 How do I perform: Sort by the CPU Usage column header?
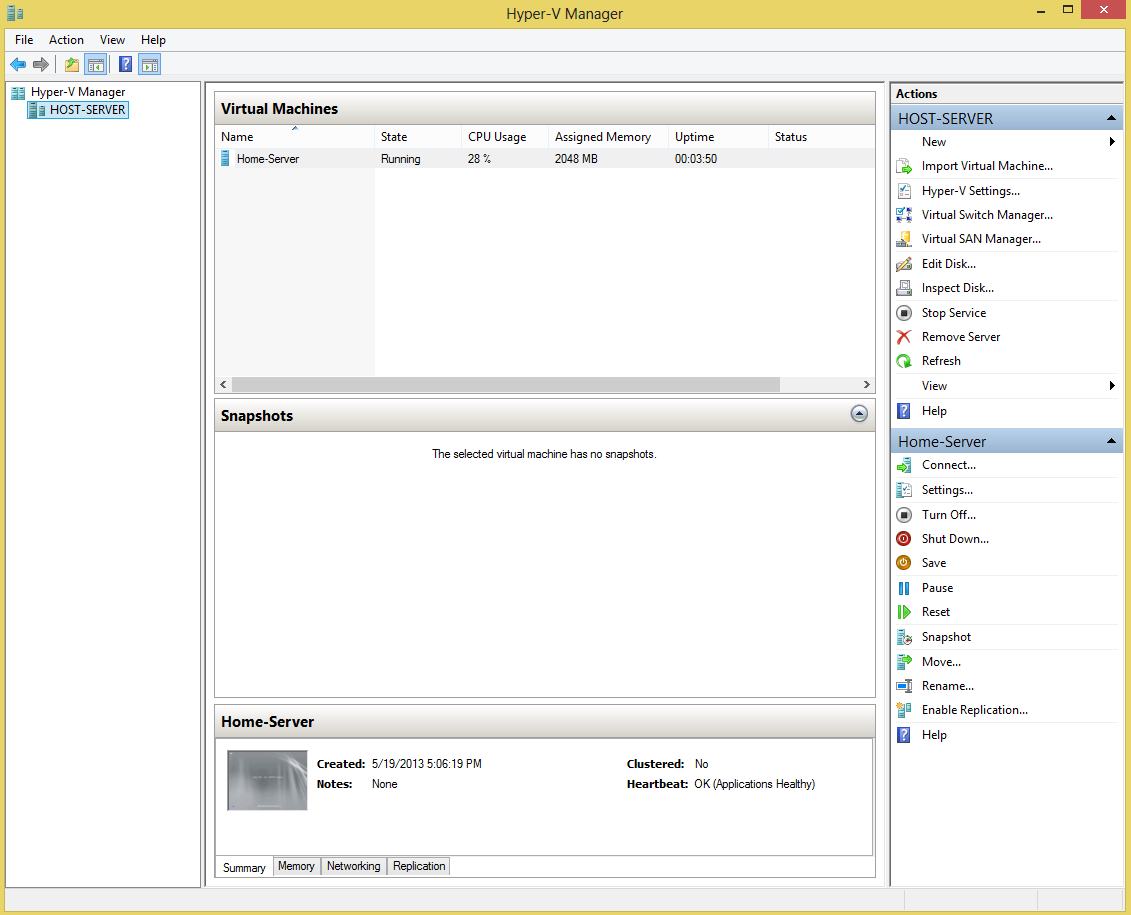click(x=505, y=137)
